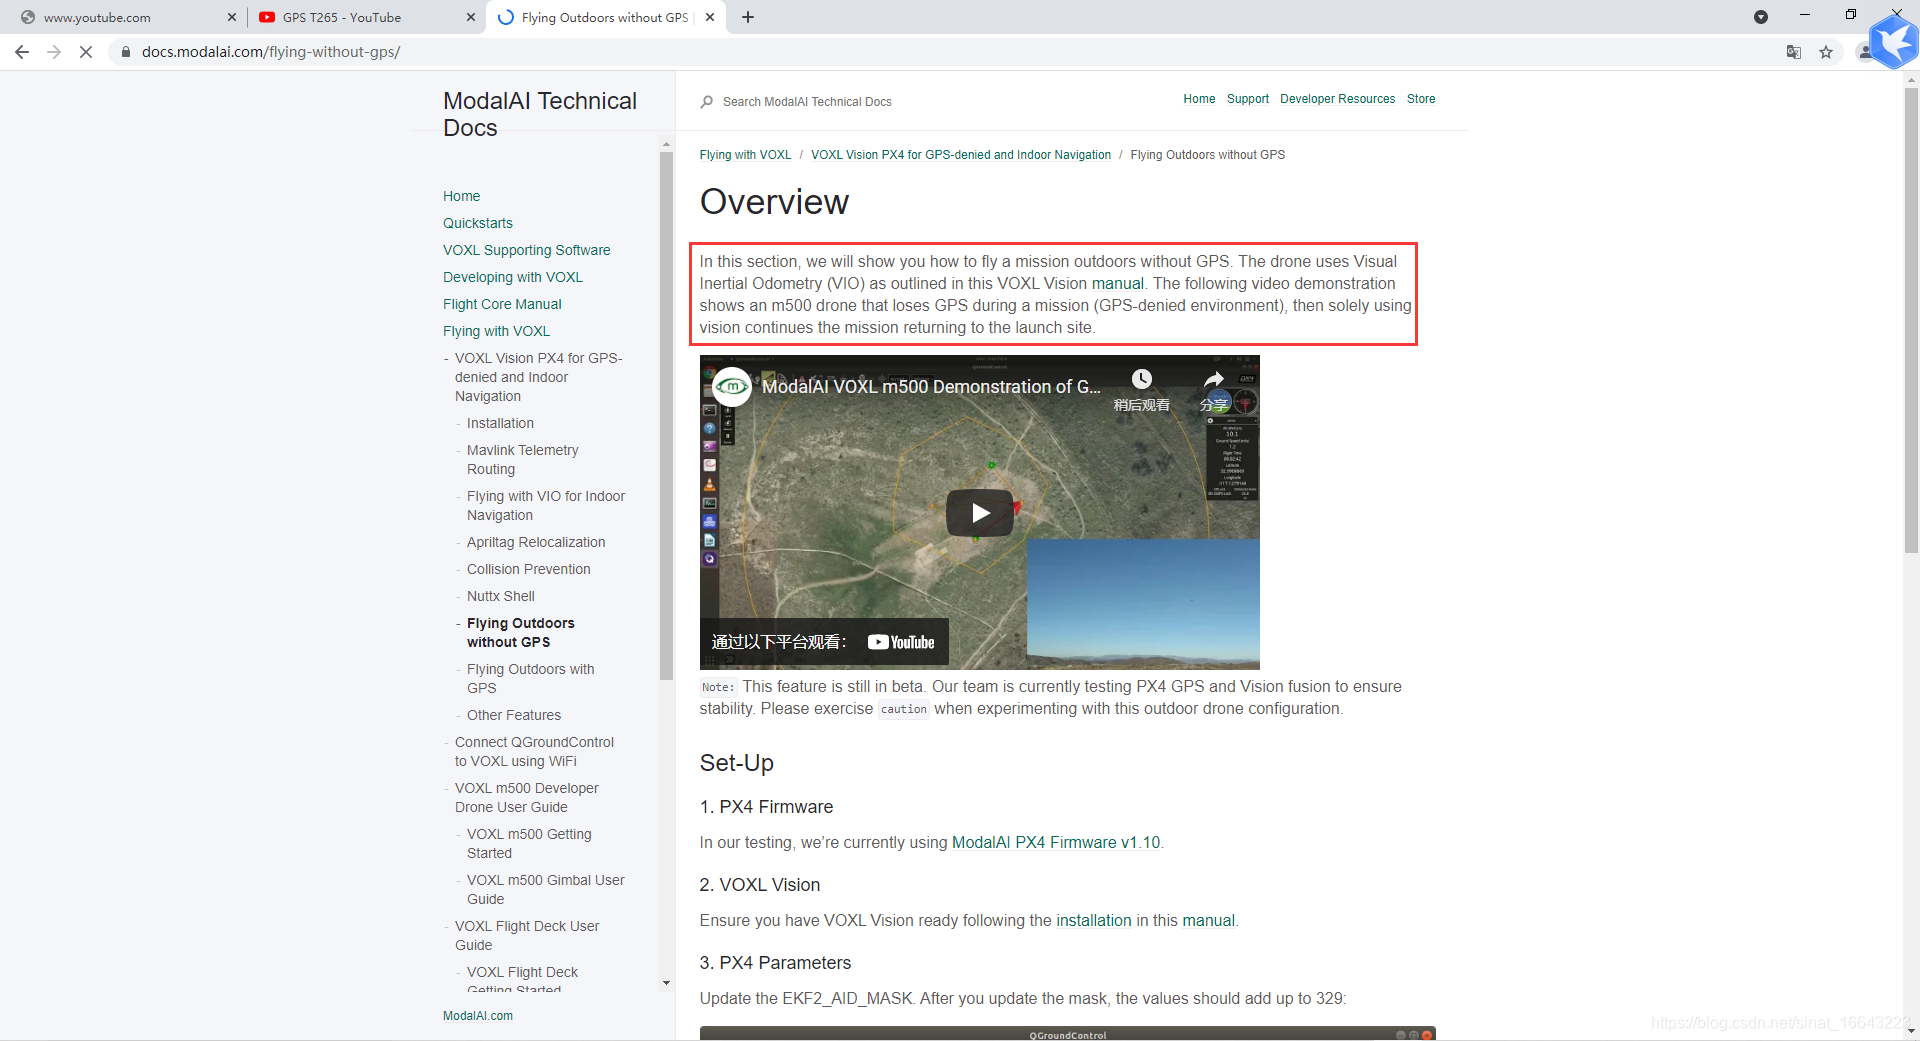Click VOXL Vision PX4 breadcrumb link

point(961,155)
